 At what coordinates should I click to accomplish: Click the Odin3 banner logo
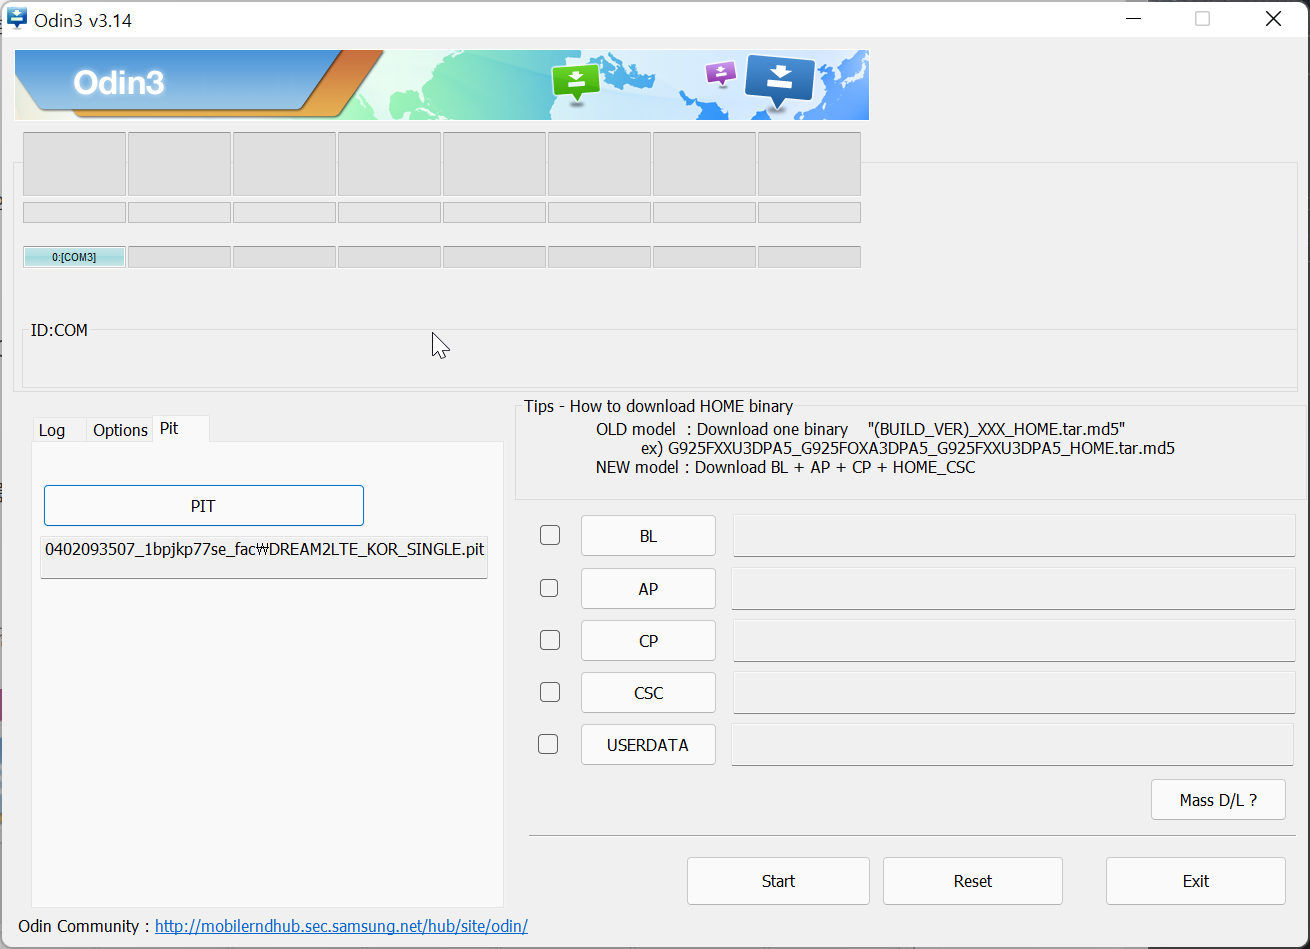click(118, 83)
